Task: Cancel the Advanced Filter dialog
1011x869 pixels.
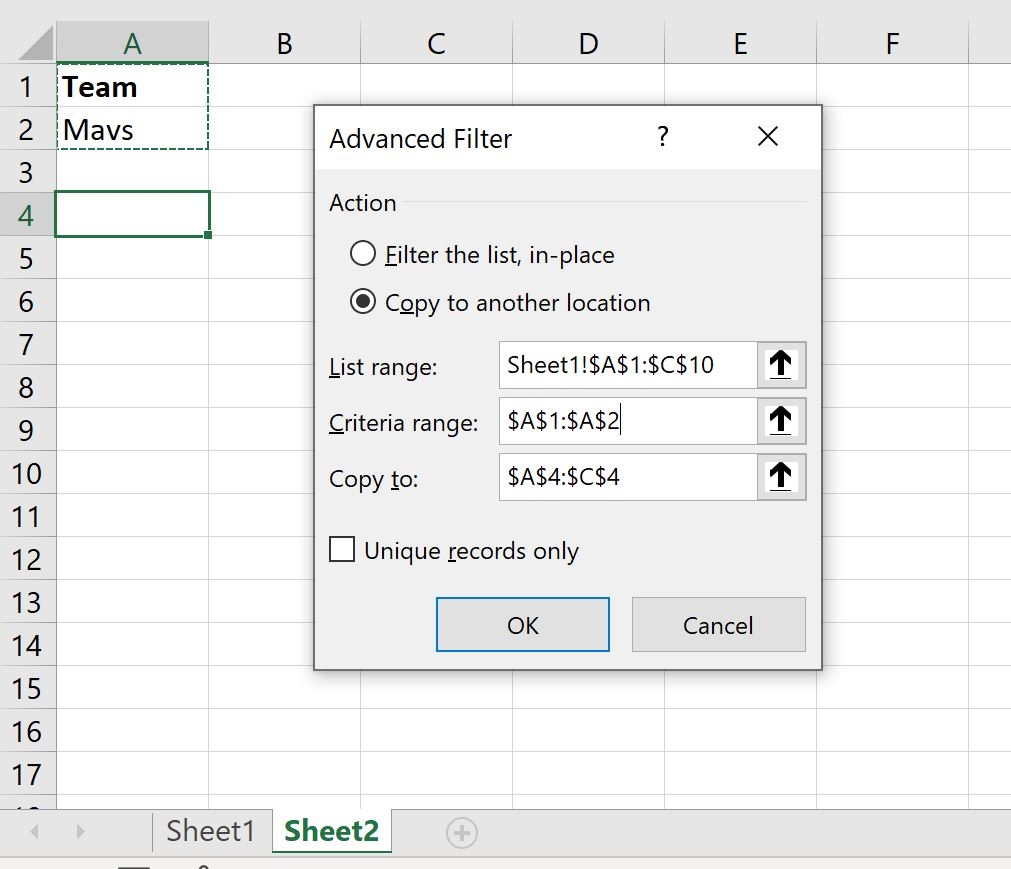Action: 718,625
